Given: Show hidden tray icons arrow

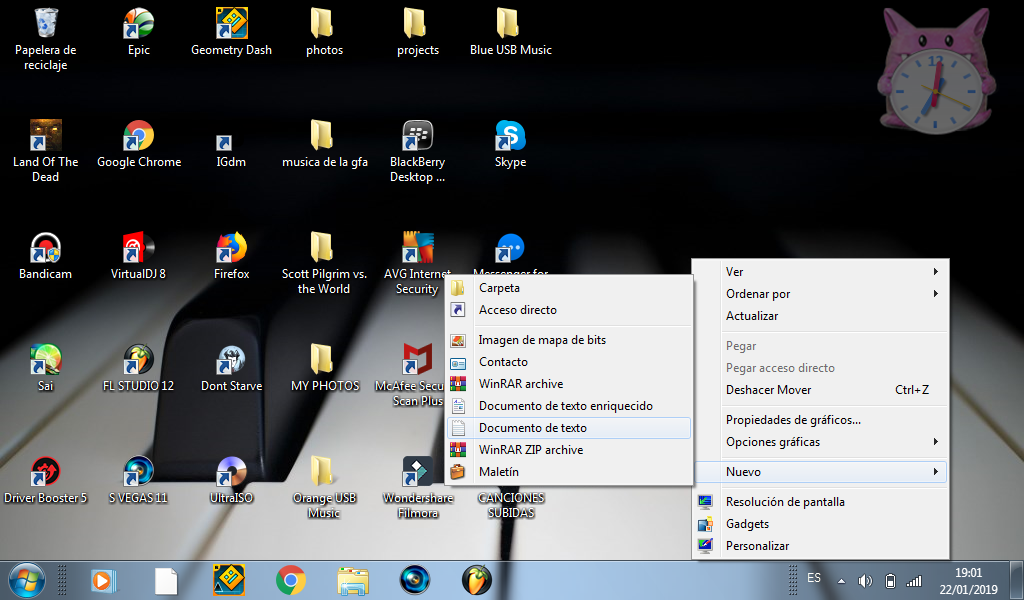Looking at the screenshot, I should pyautogui.click(x=841, y=581).
